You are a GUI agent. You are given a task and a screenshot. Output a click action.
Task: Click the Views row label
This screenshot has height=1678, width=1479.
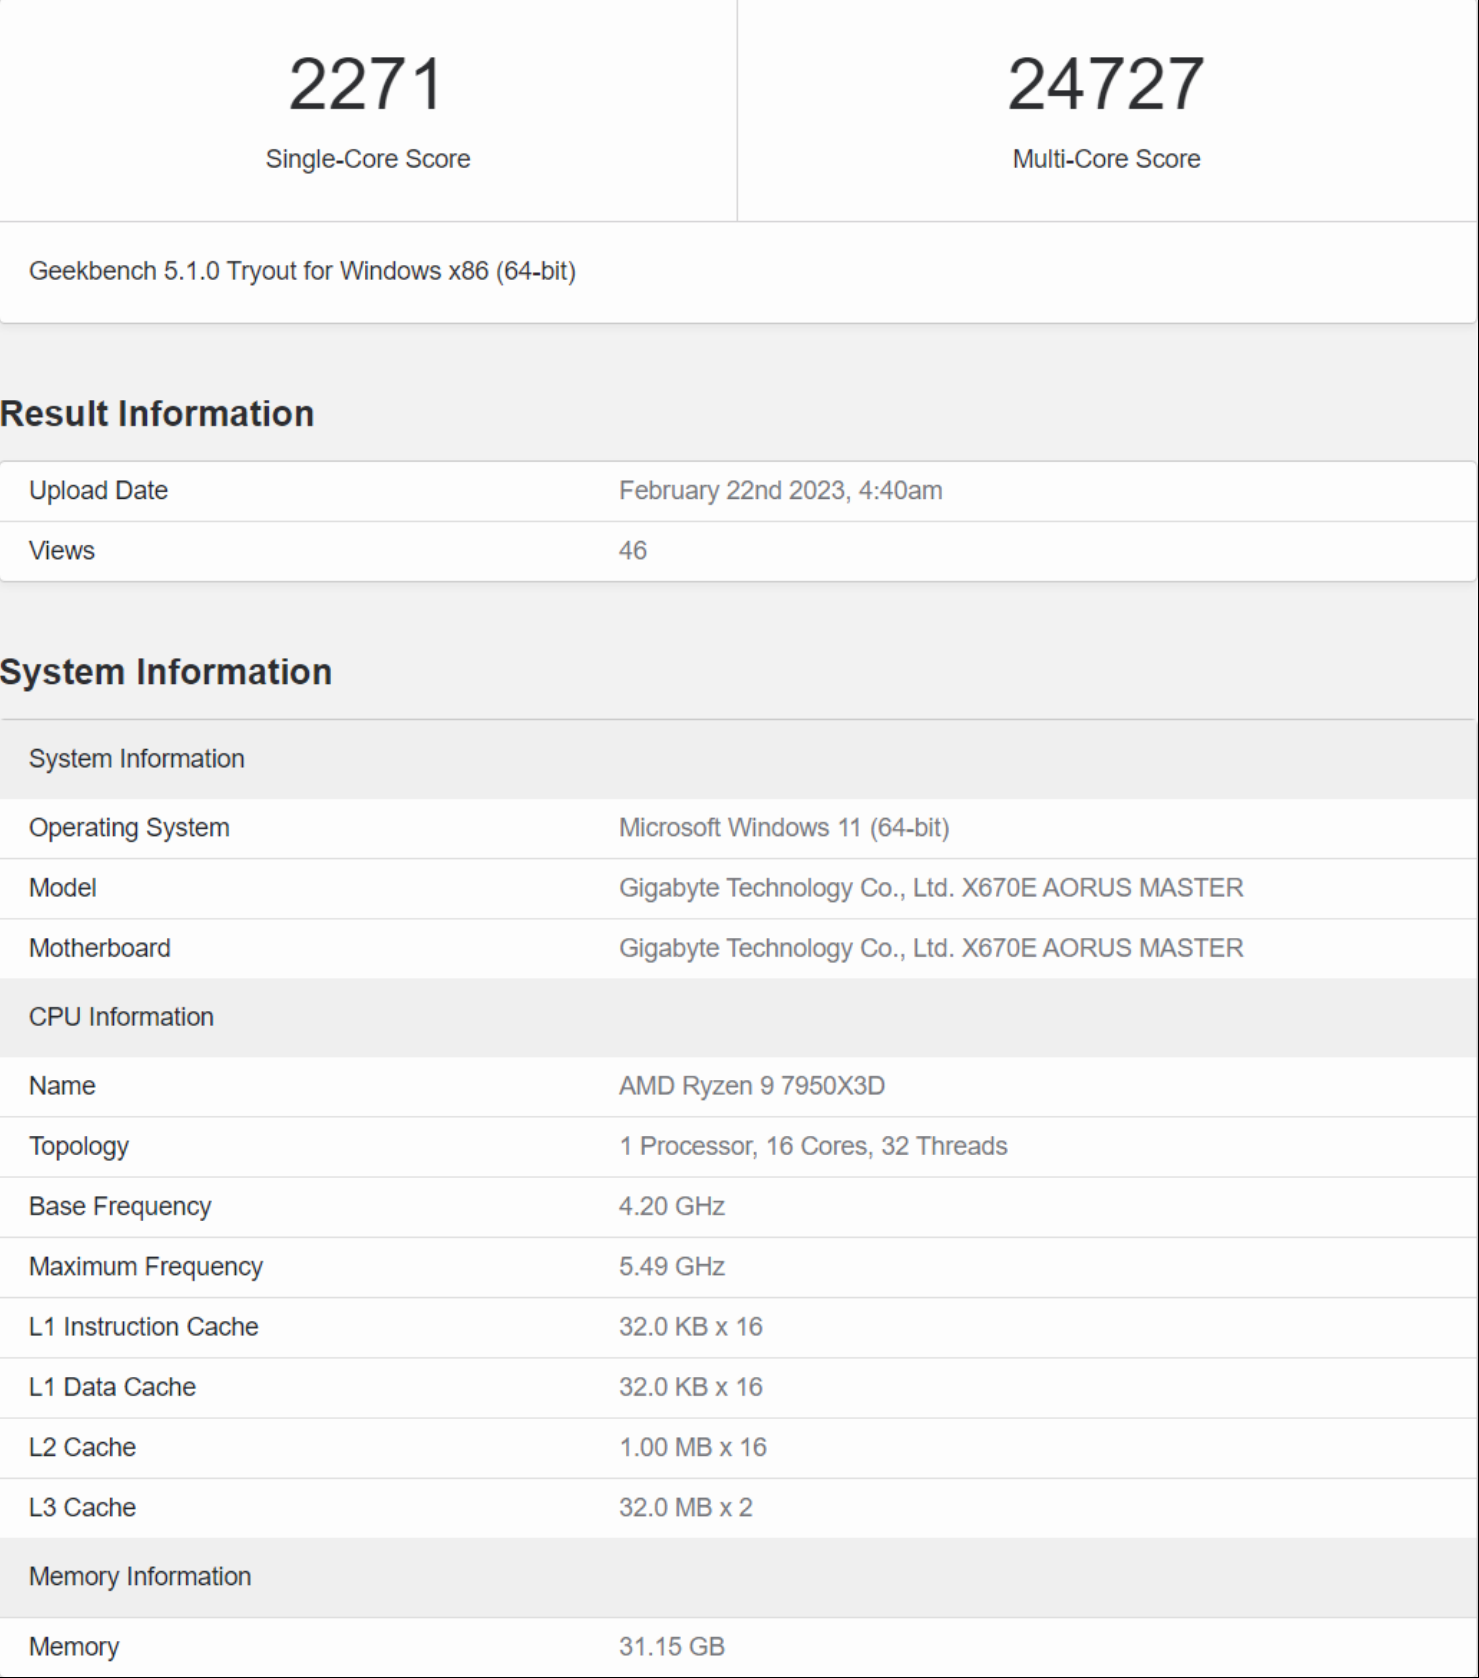click(62, 551)
